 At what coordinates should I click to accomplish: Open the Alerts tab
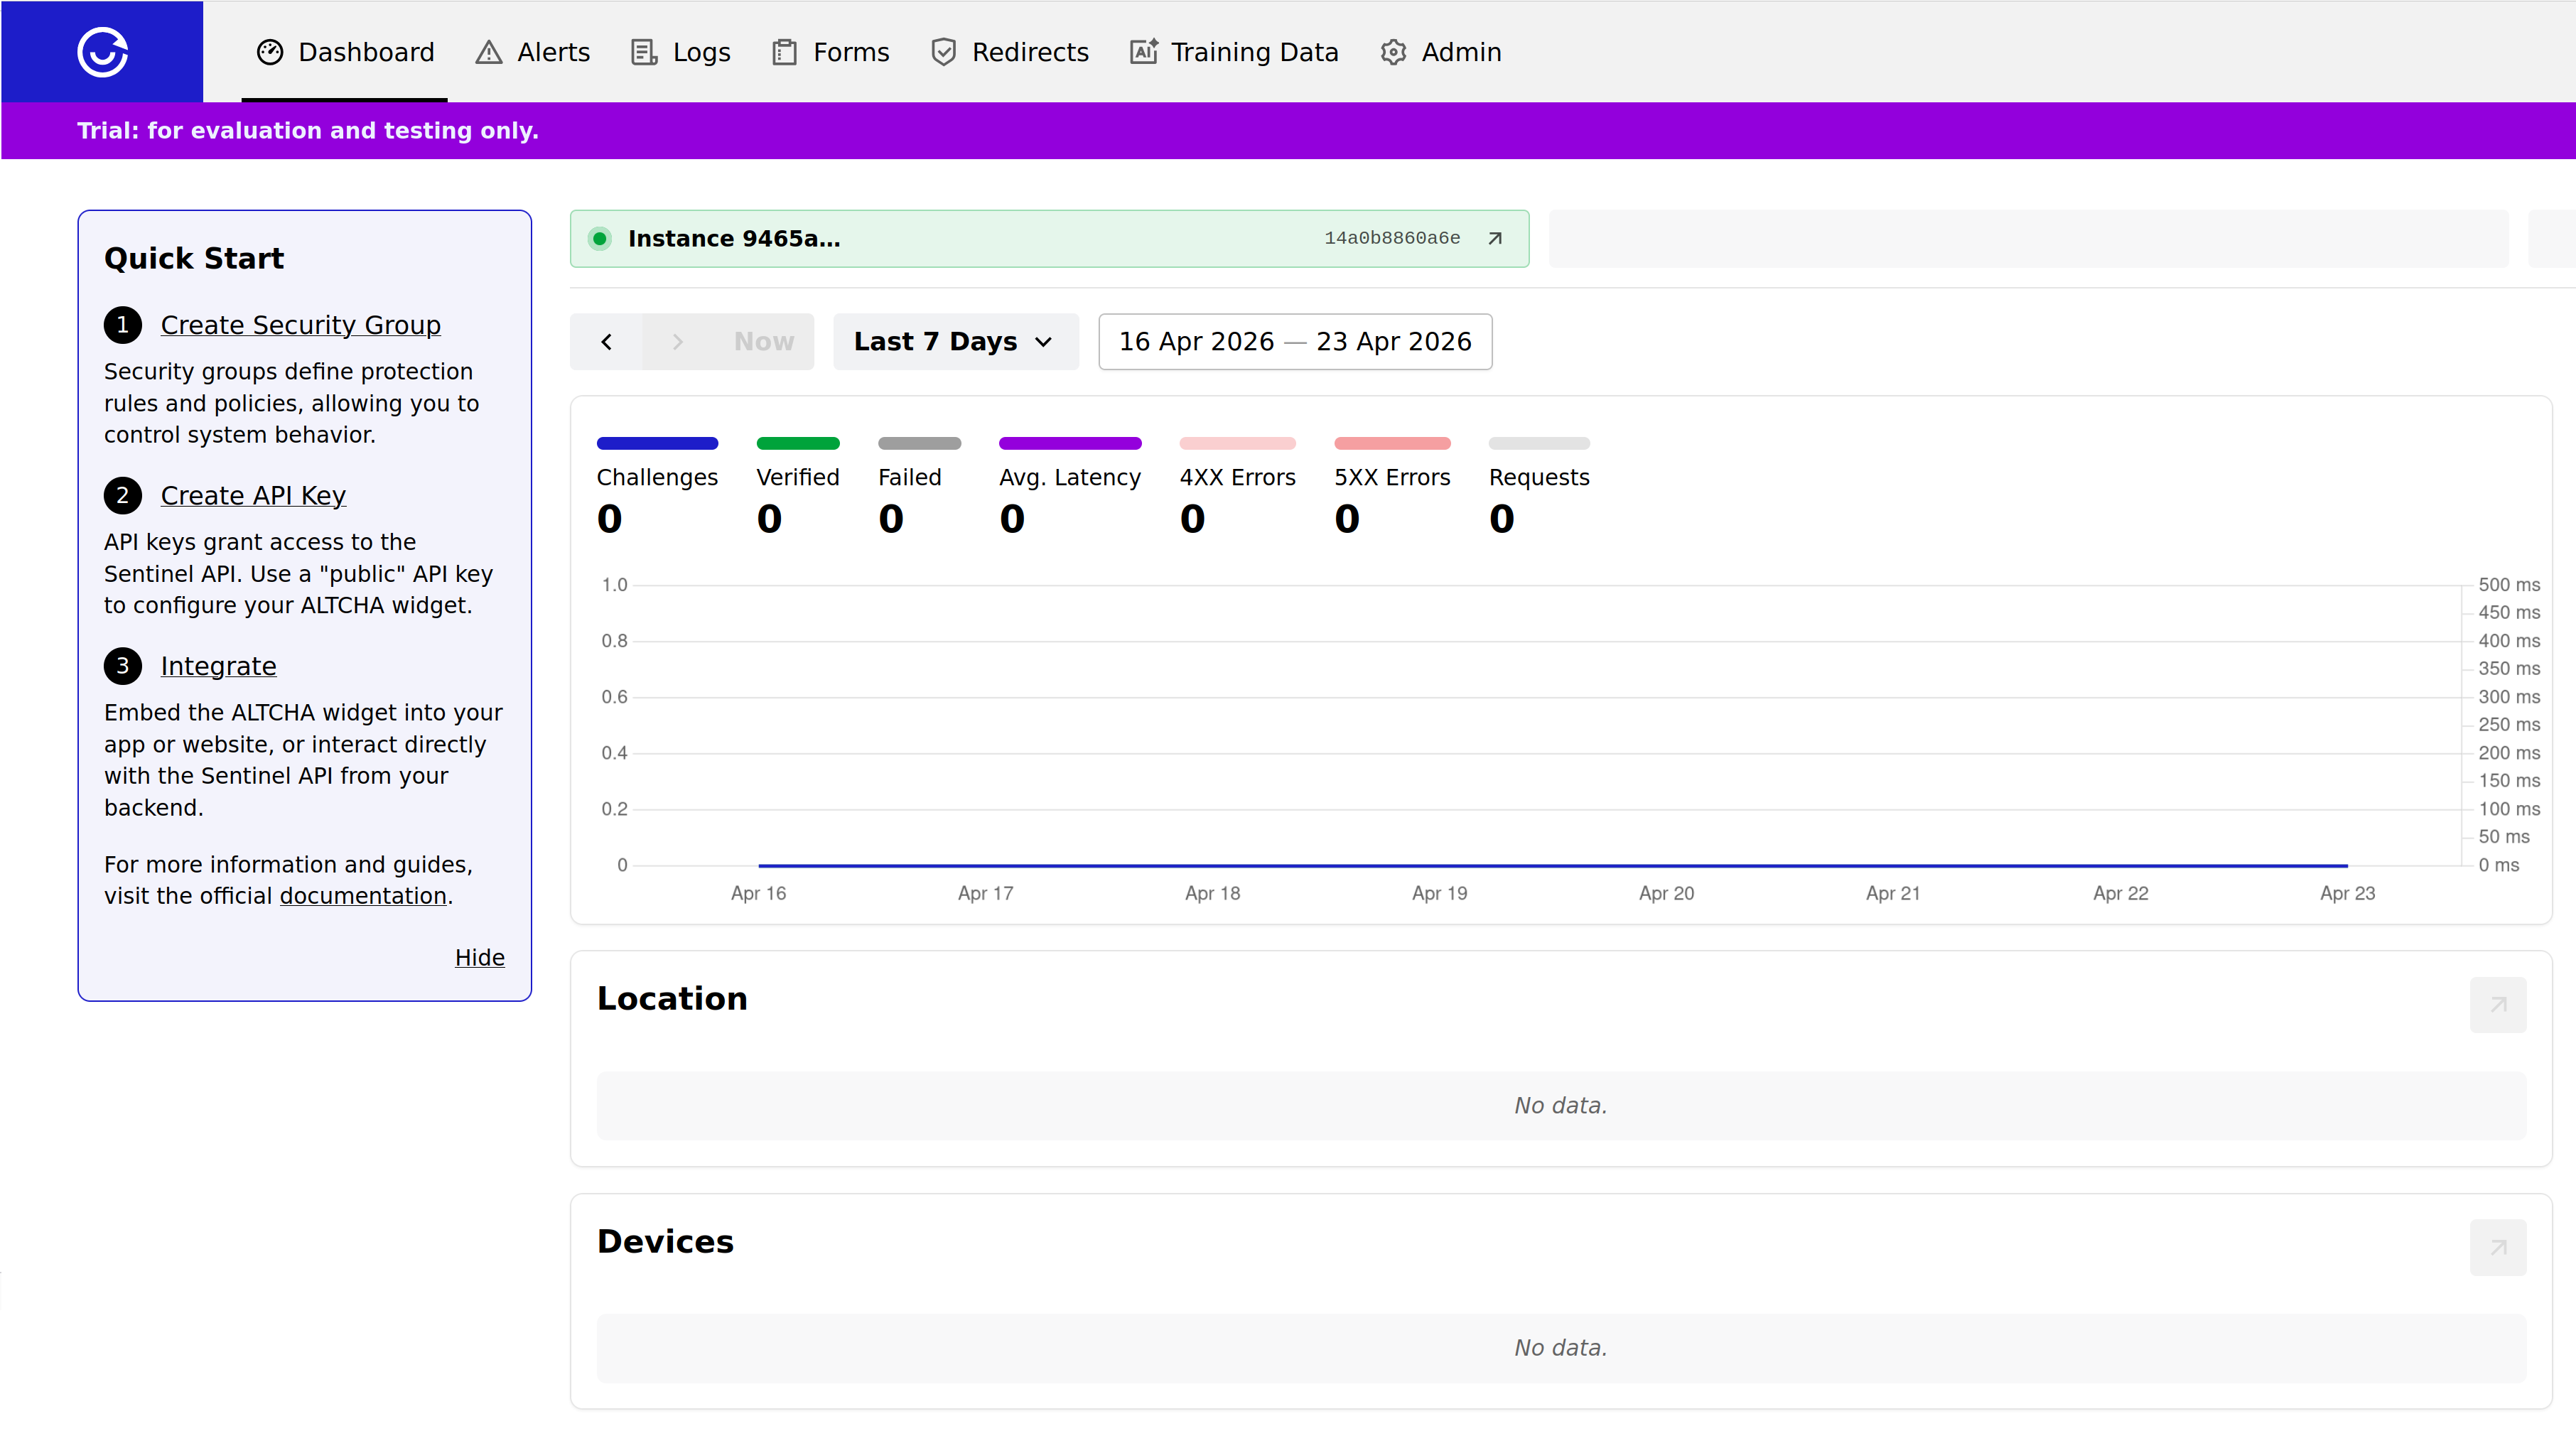tap(533, 52)
